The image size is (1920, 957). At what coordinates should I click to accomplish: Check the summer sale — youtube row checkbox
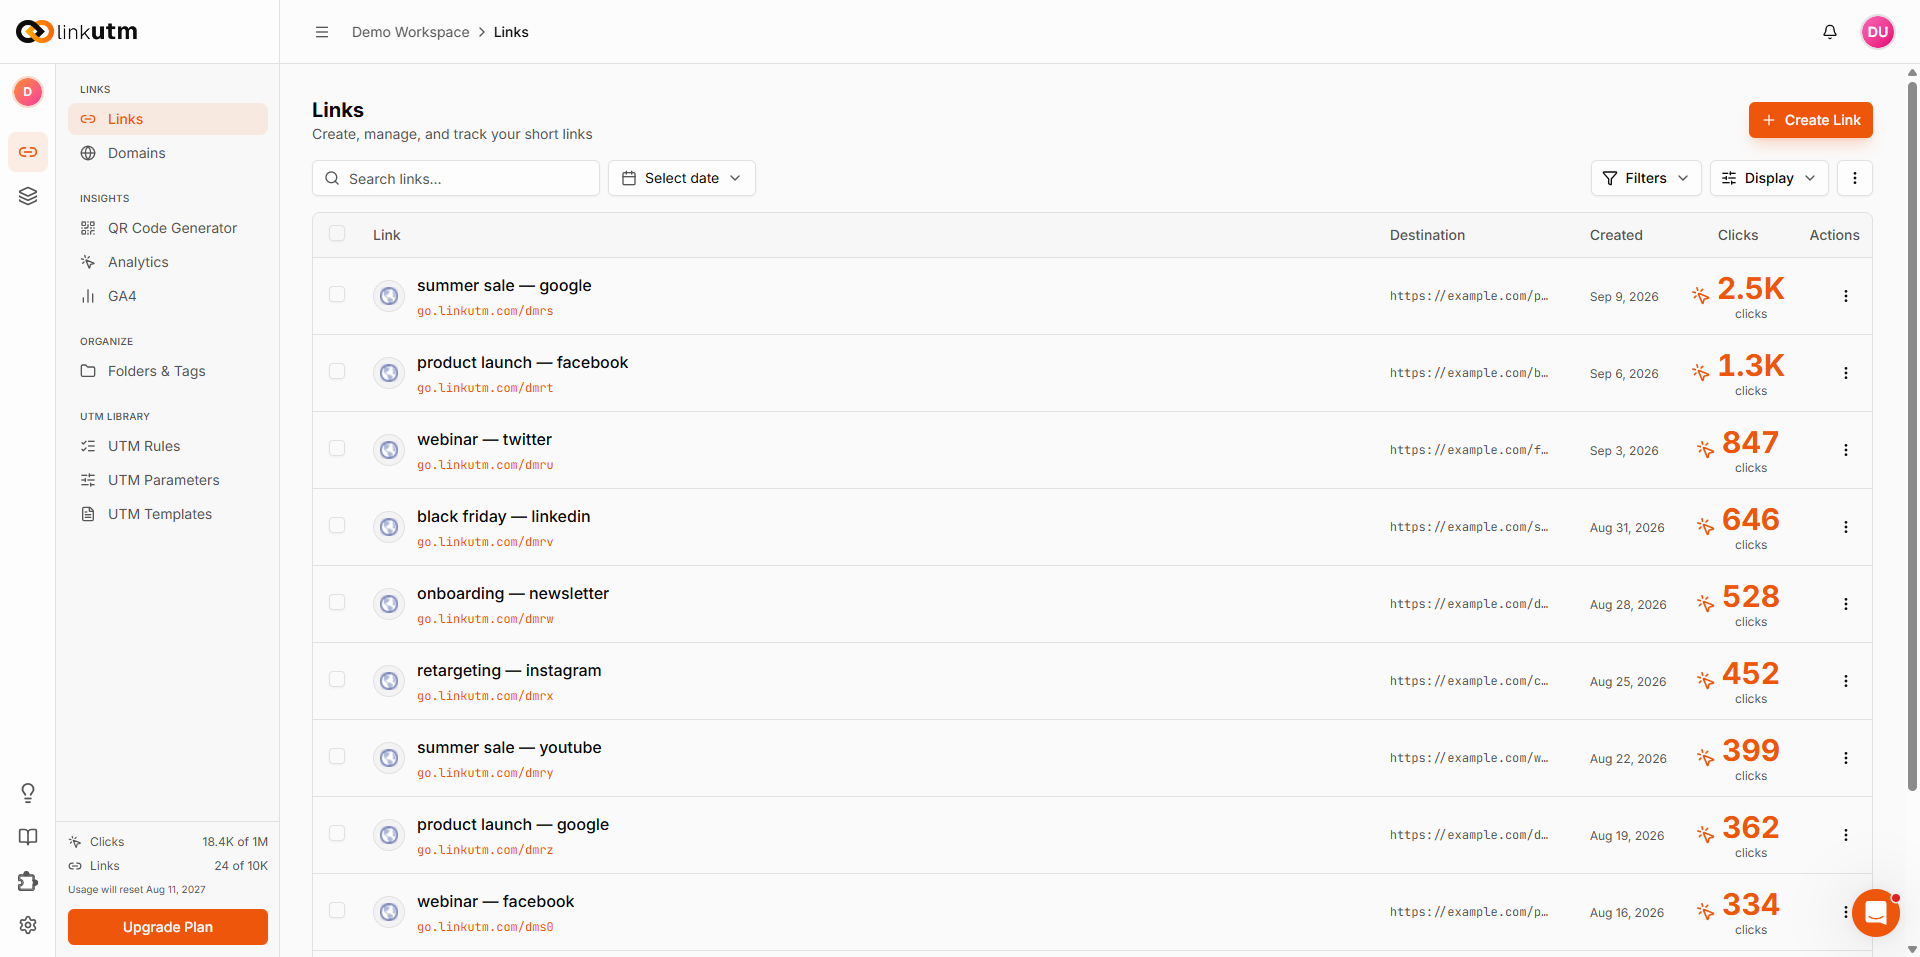[337, 757]
